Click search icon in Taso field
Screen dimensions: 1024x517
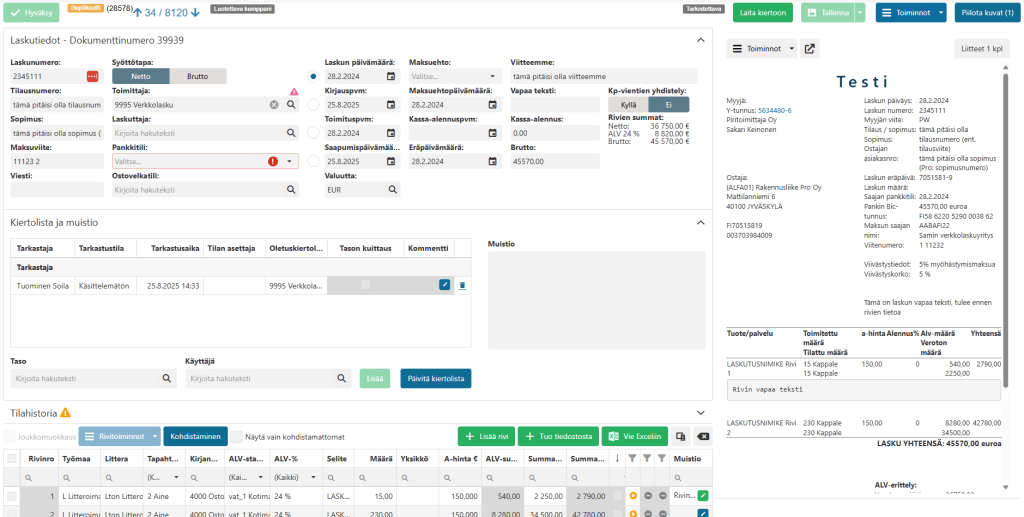point(167,378)
